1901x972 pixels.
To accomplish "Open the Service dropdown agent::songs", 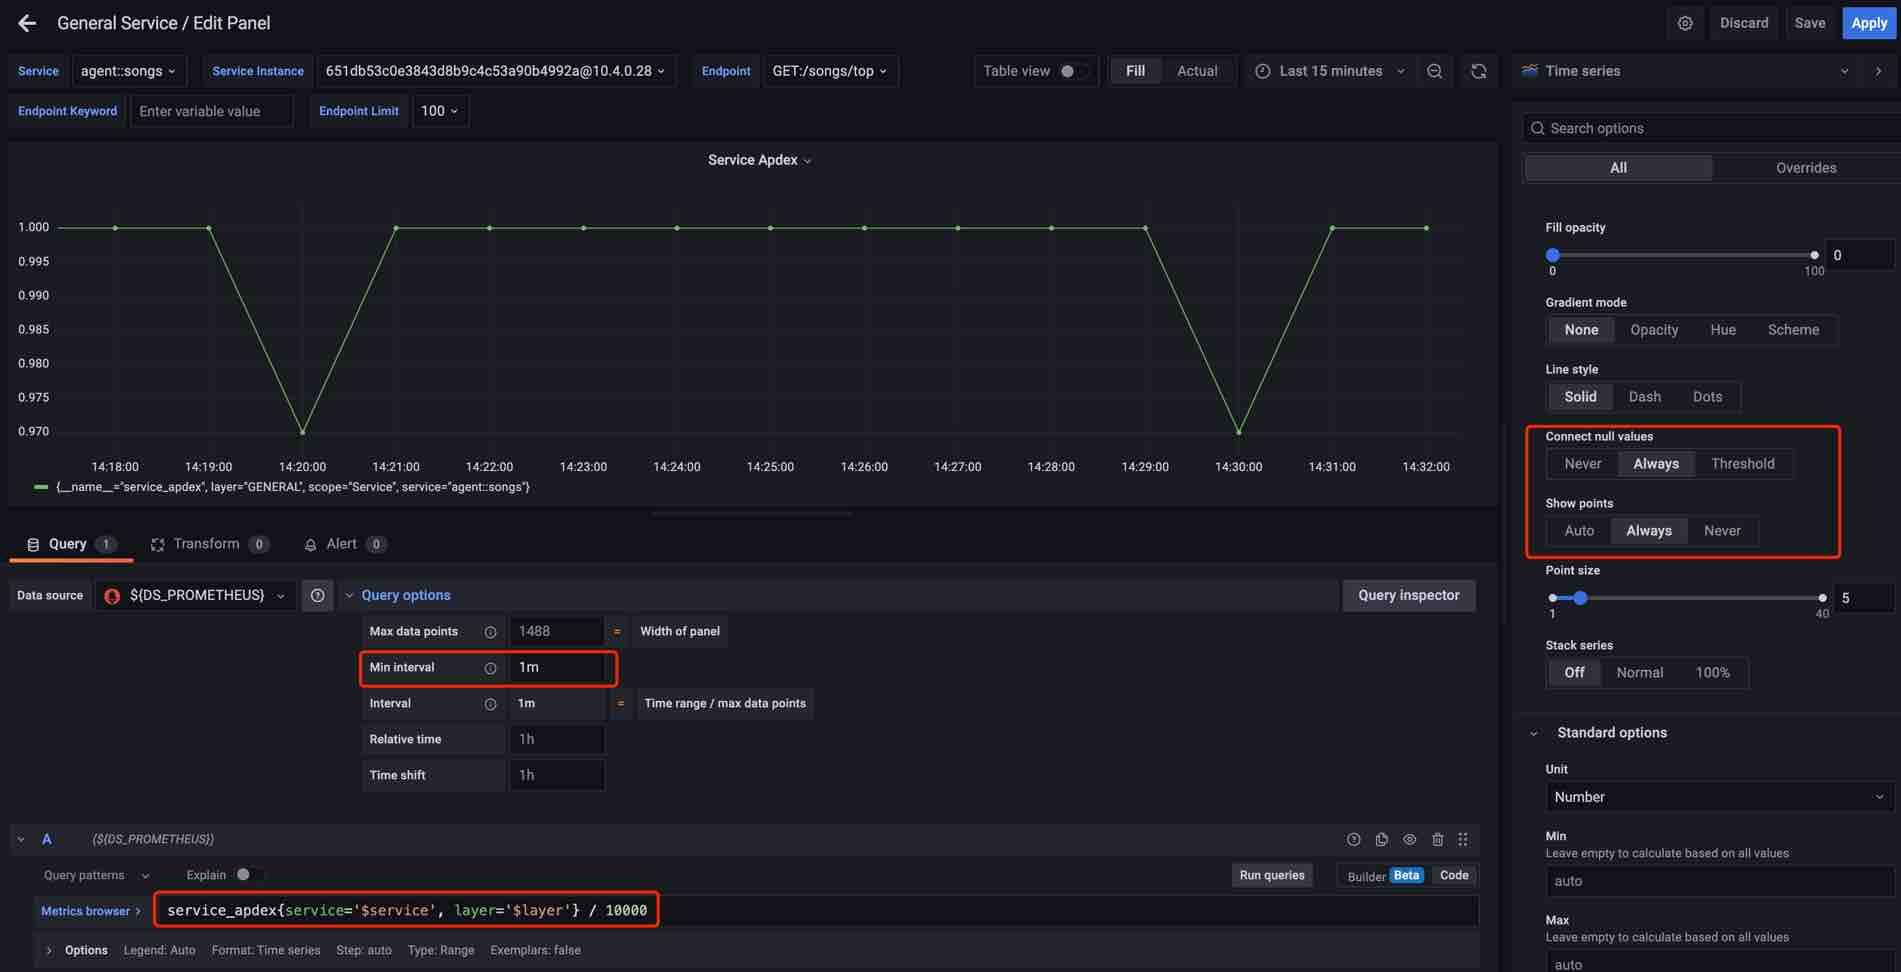I will [x=128, y=71].
